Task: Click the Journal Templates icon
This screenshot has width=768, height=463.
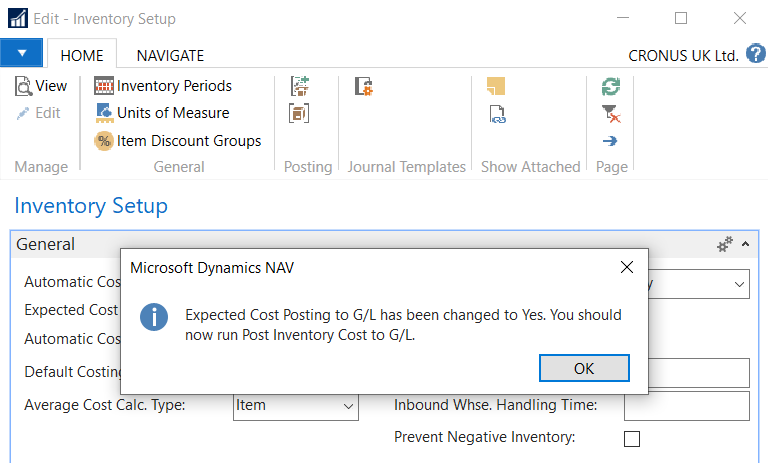Action: pos(364,87)
